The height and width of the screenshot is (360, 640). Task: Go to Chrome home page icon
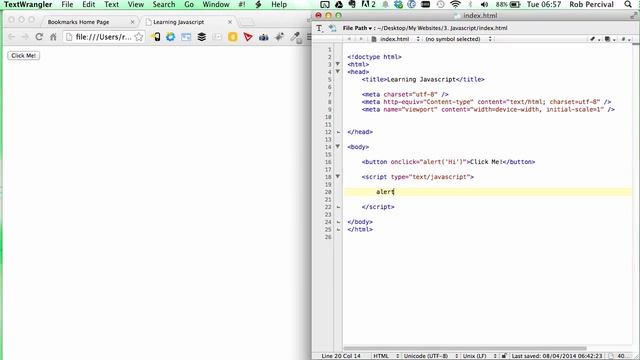pos(53,37)
